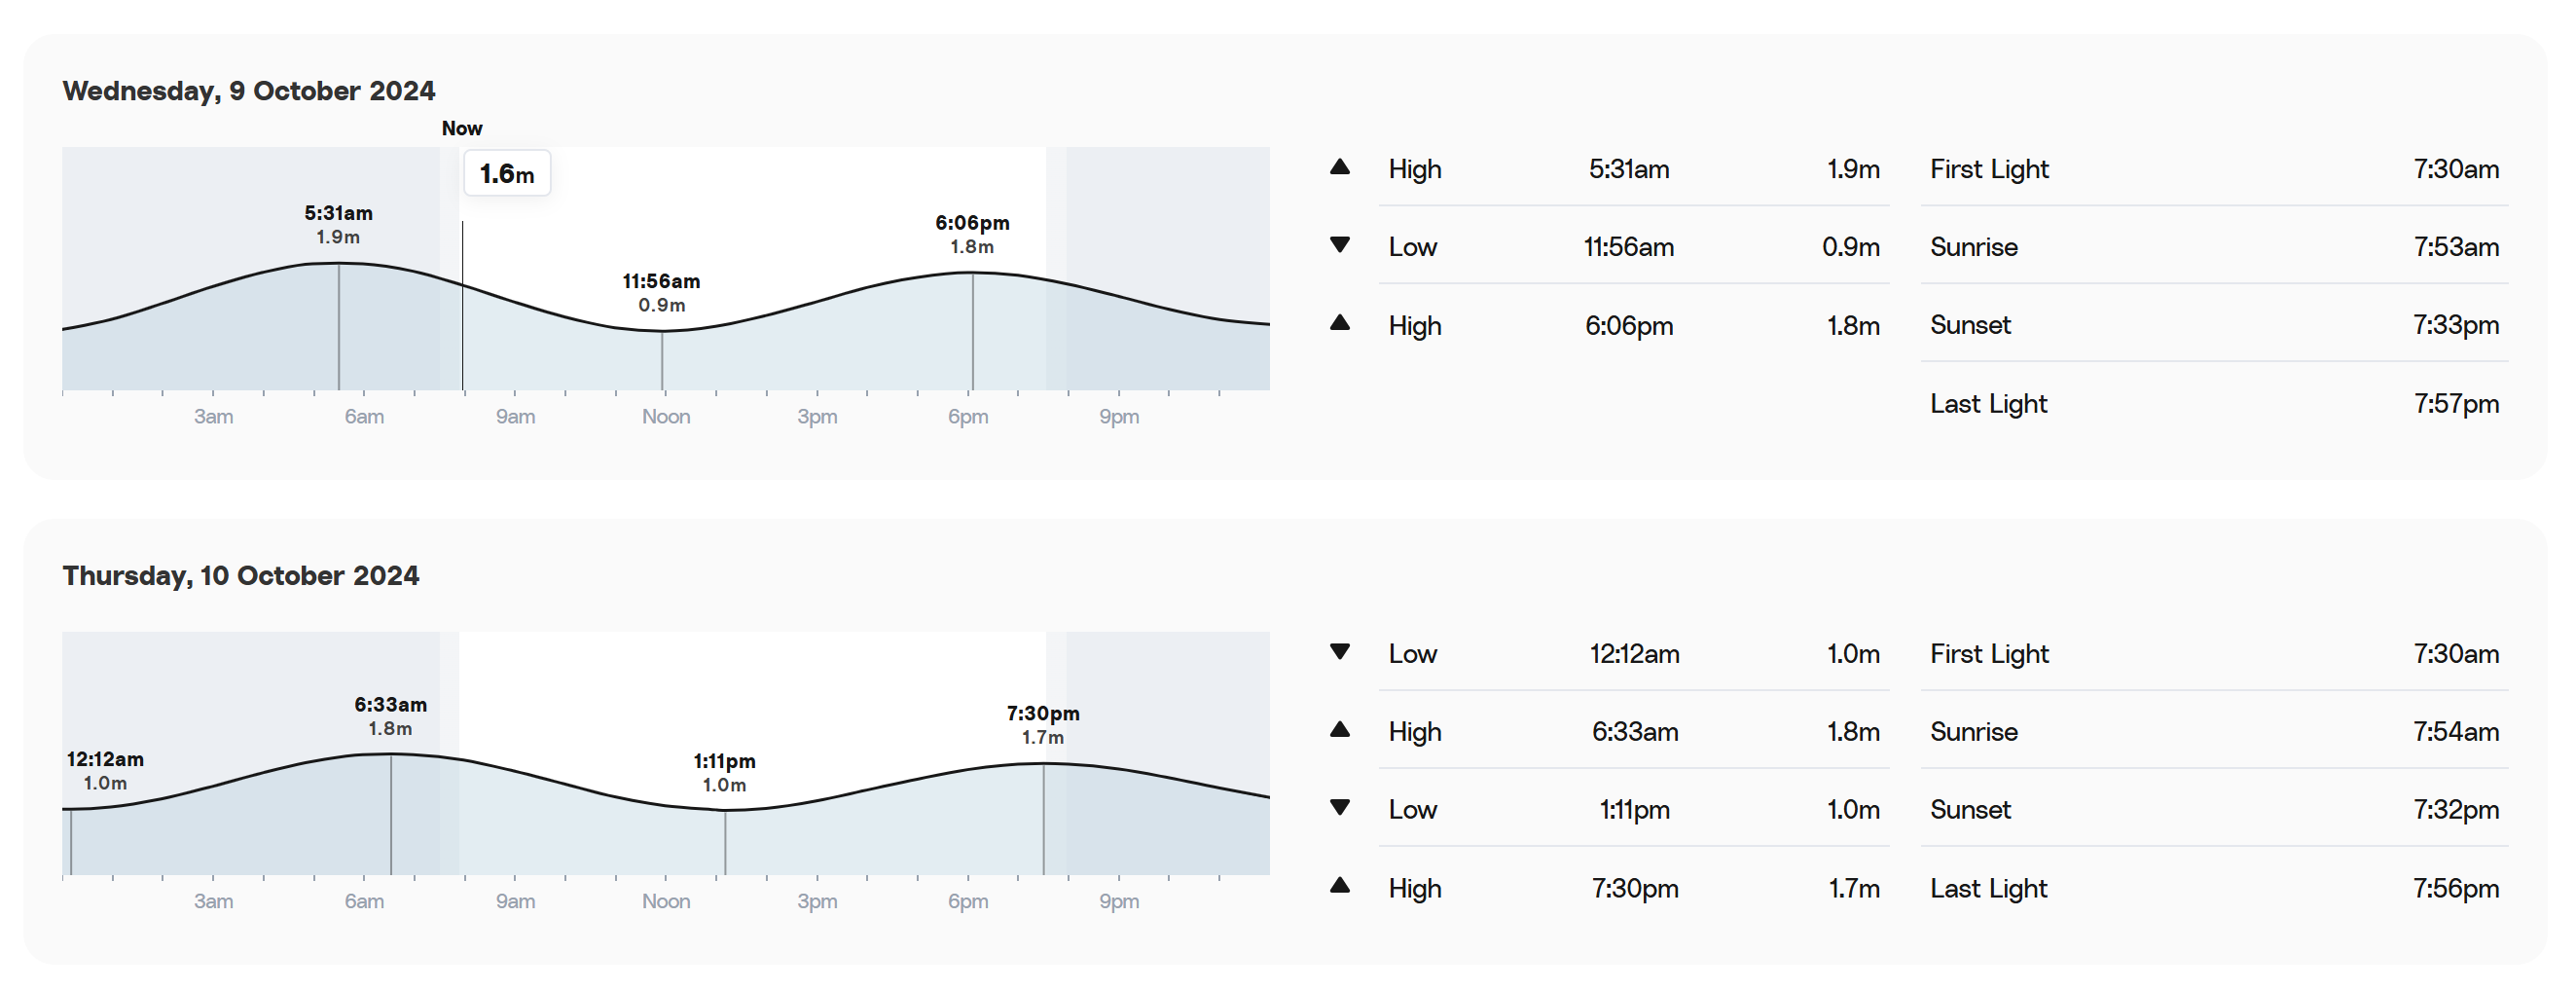Click the up arrow beside 6:33am High

pyautogui.click(x=1340, y=730)
